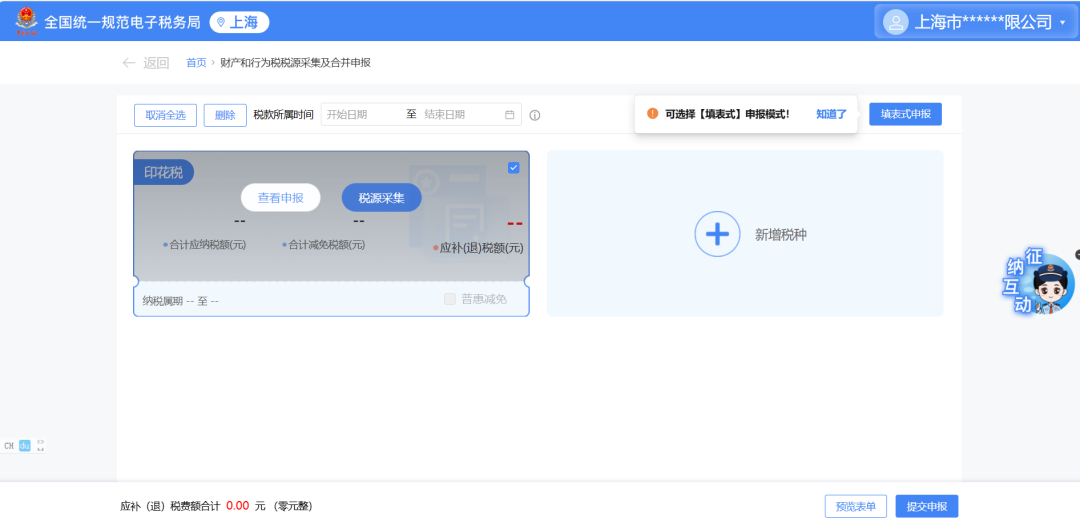Click the plus icon for 新增税种
Screen dimensions: 1080x525
click(x=717, y=235)
